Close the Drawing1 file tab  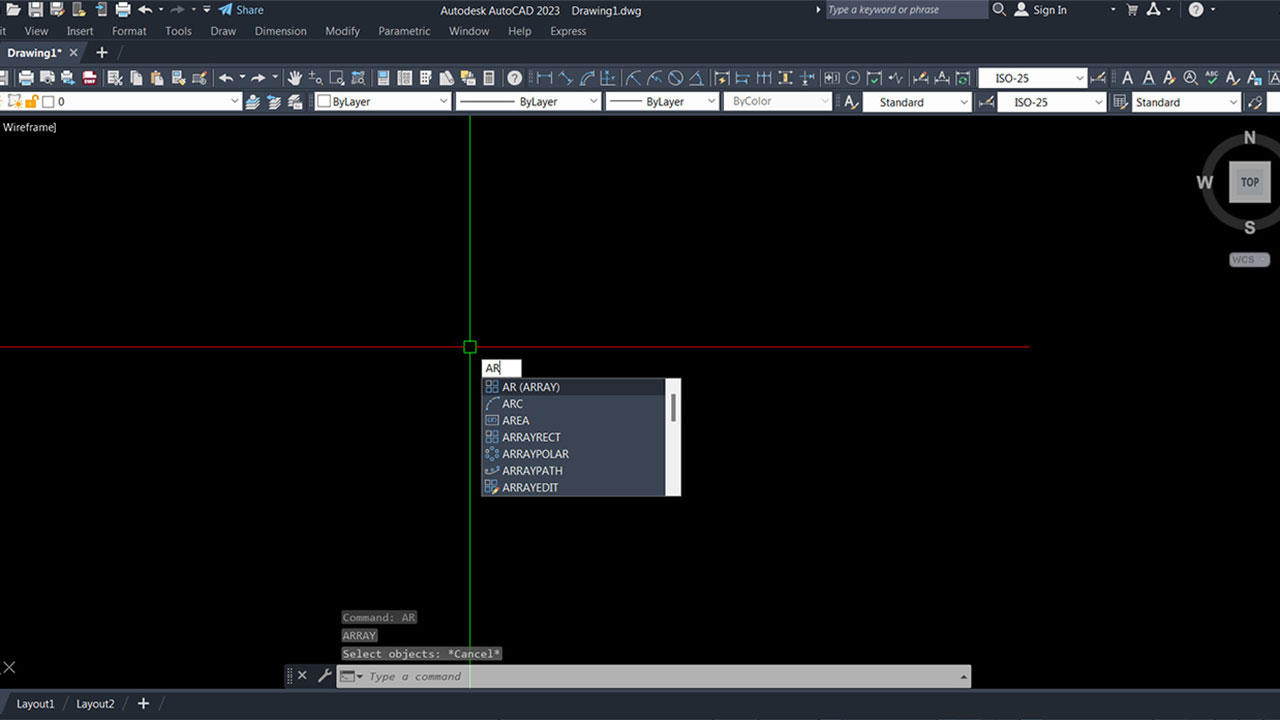tap(73, 53)
